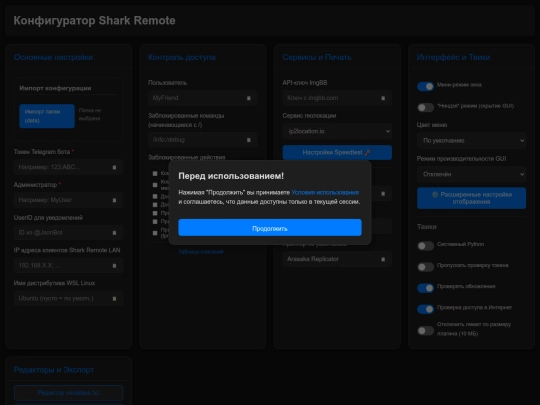Open the Редактор variables.txt button
Screen dimensions: 540x405
tap(69, 393)
